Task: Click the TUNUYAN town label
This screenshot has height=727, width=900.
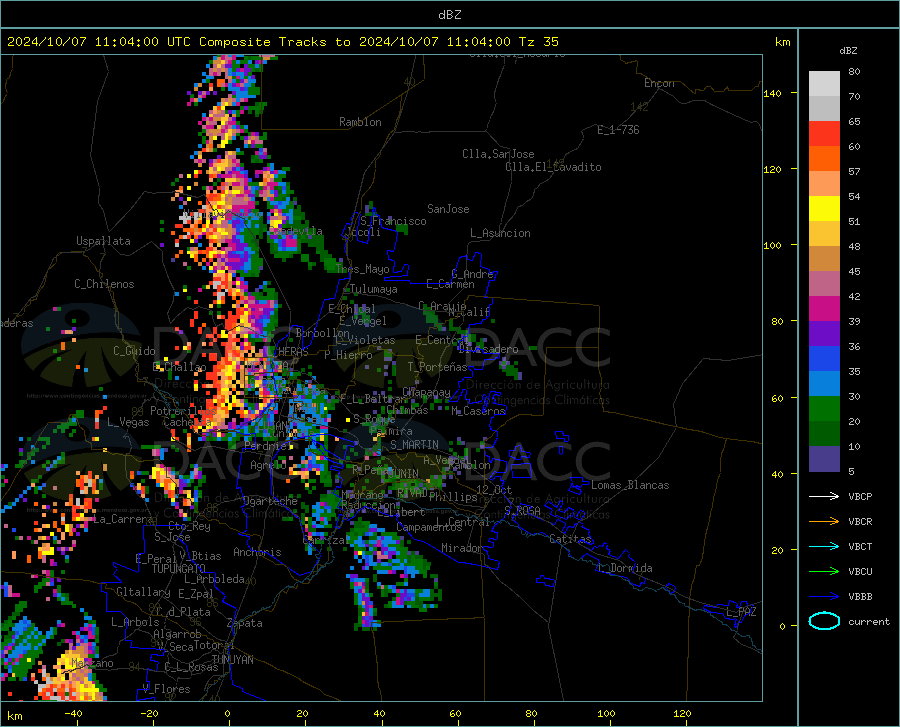Action: coord(232,660)
